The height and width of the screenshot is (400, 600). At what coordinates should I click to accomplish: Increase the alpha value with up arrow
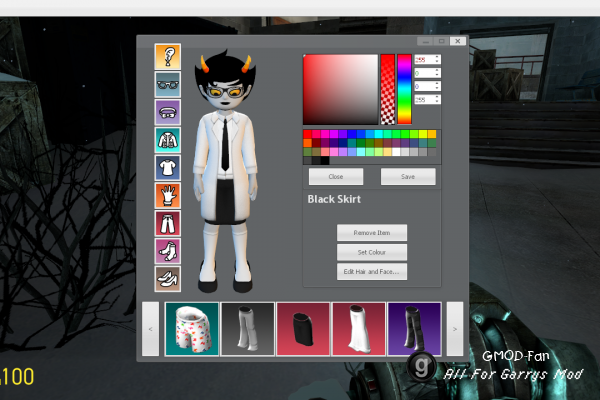(x=437, y=96)
